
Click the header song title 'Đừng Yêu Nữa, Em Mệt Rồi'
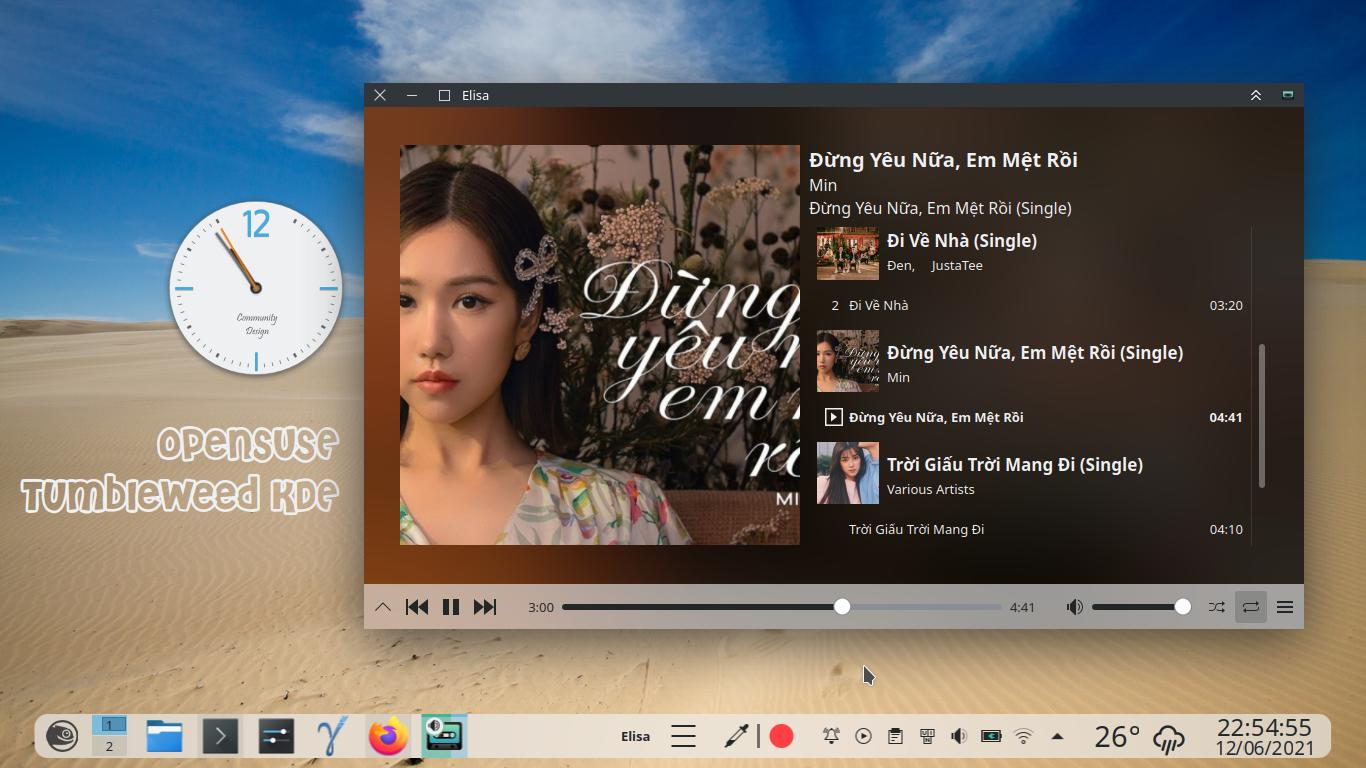(x=943, y=160)
